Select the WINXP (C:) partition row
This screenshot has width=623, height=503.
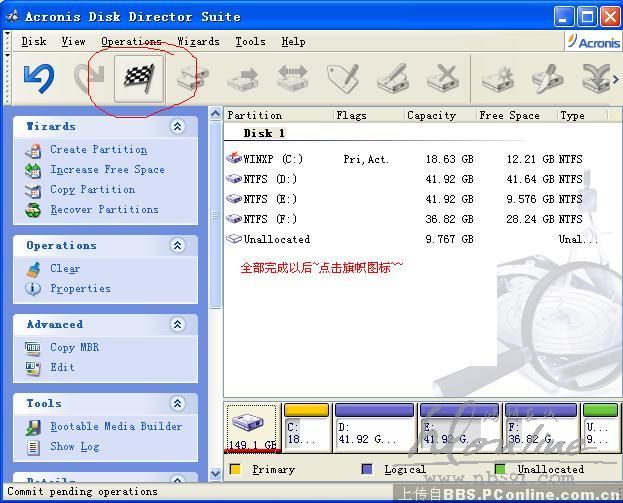tap(273, 159)
